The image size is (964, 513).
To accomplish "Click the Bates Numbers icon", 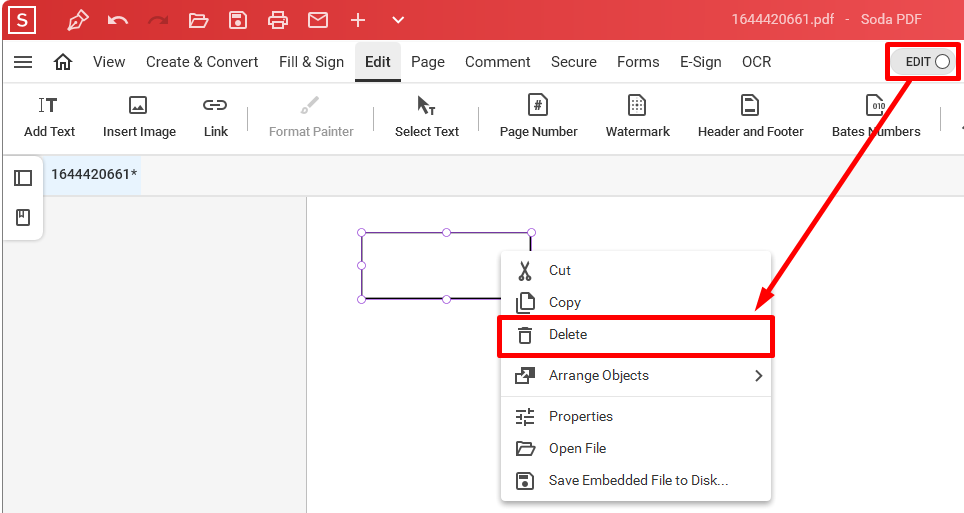I will [x=875, y=105].
